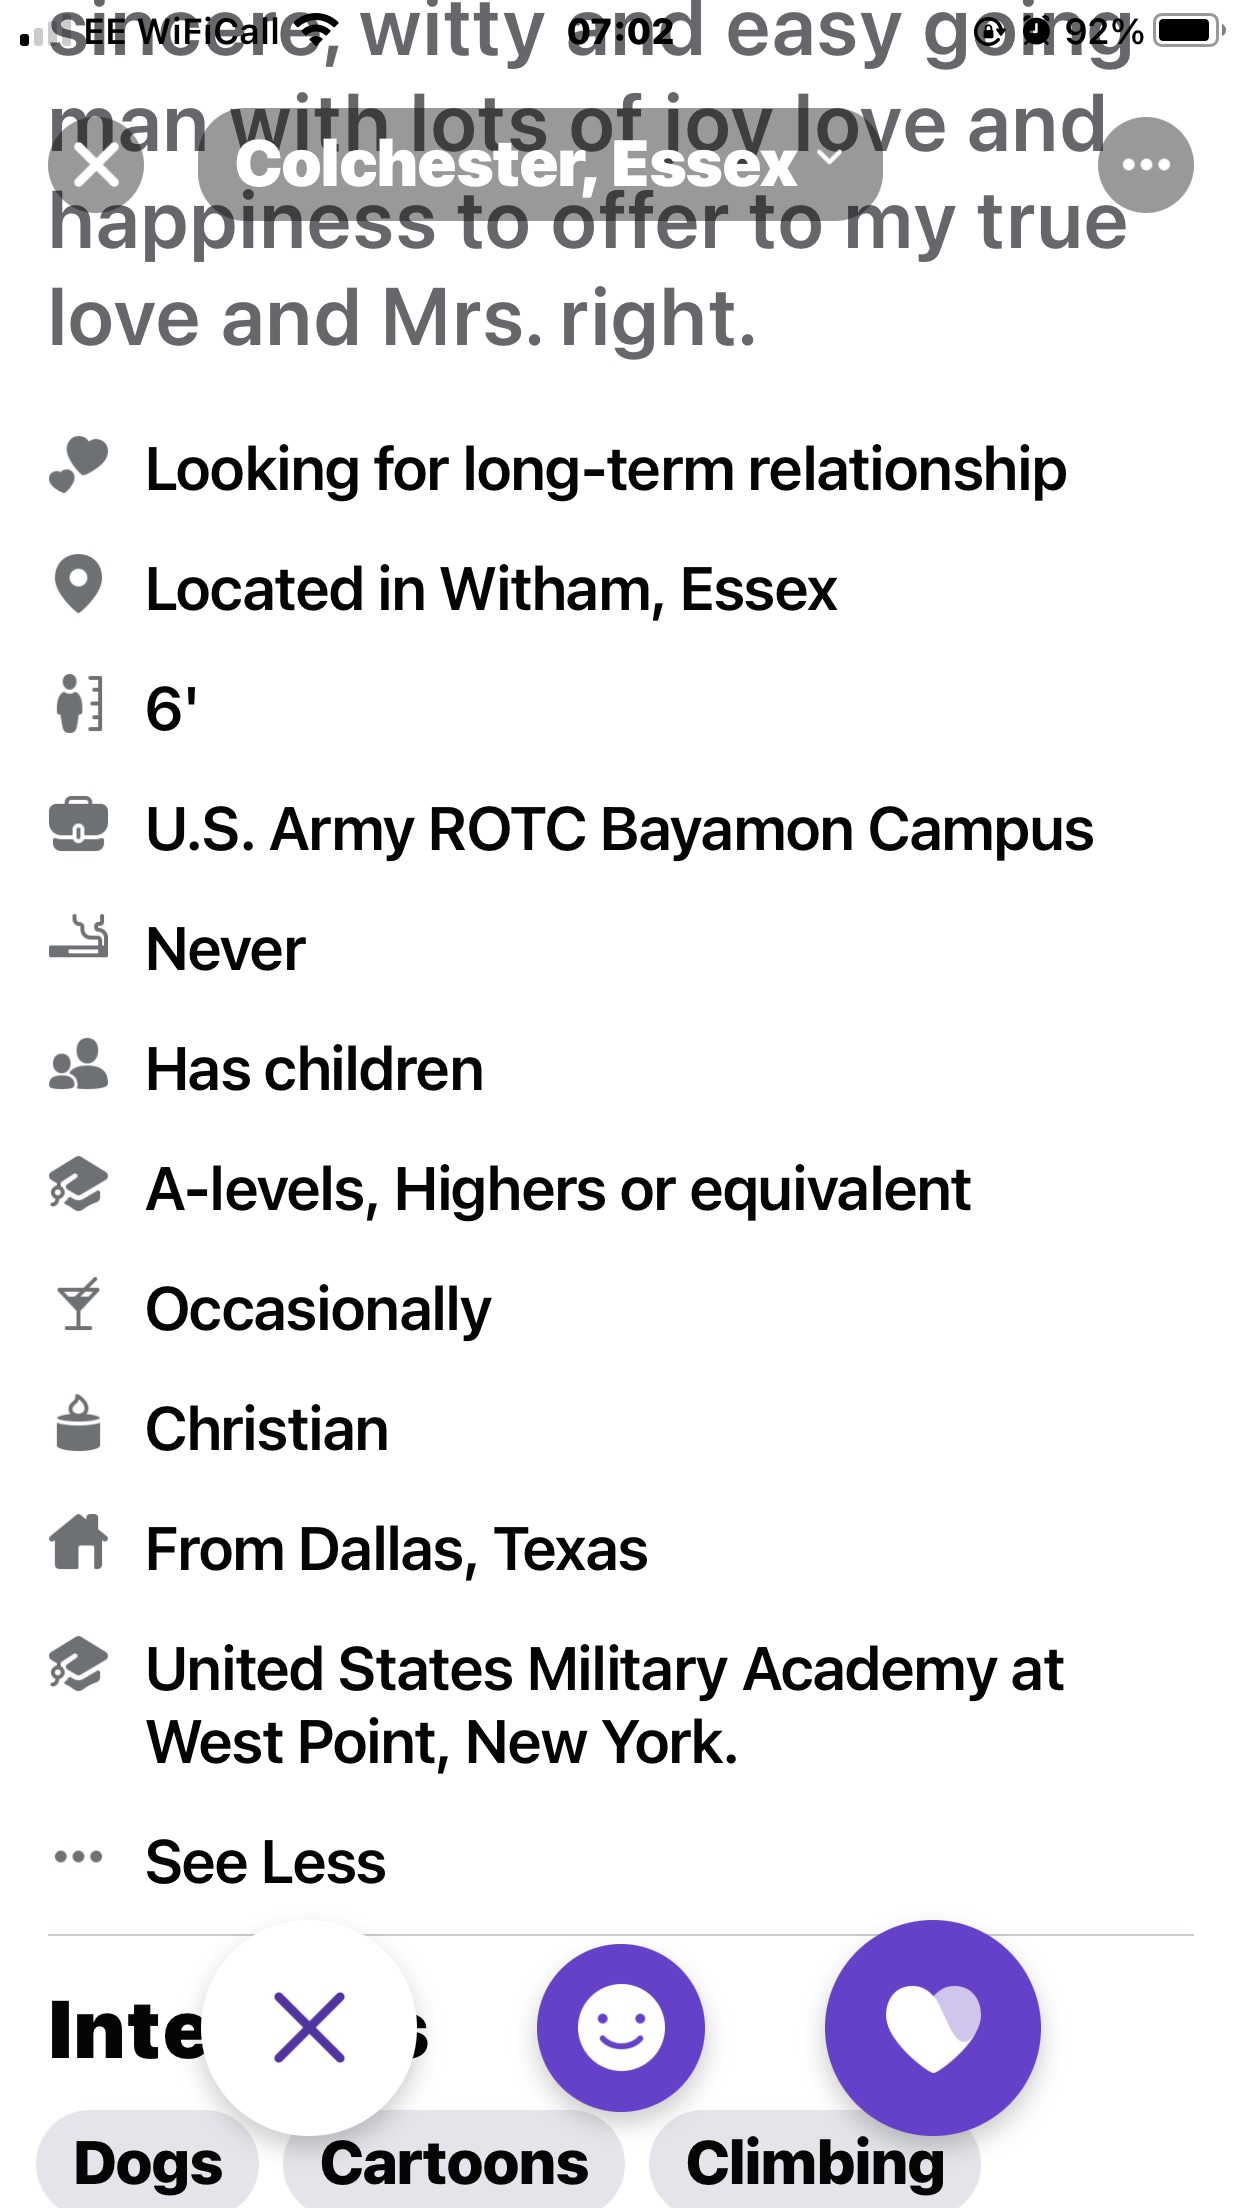The height and width of the screenshot is (2208, 1242).
Task: Select the Climbing interest tag
Action: (815, 2162)
